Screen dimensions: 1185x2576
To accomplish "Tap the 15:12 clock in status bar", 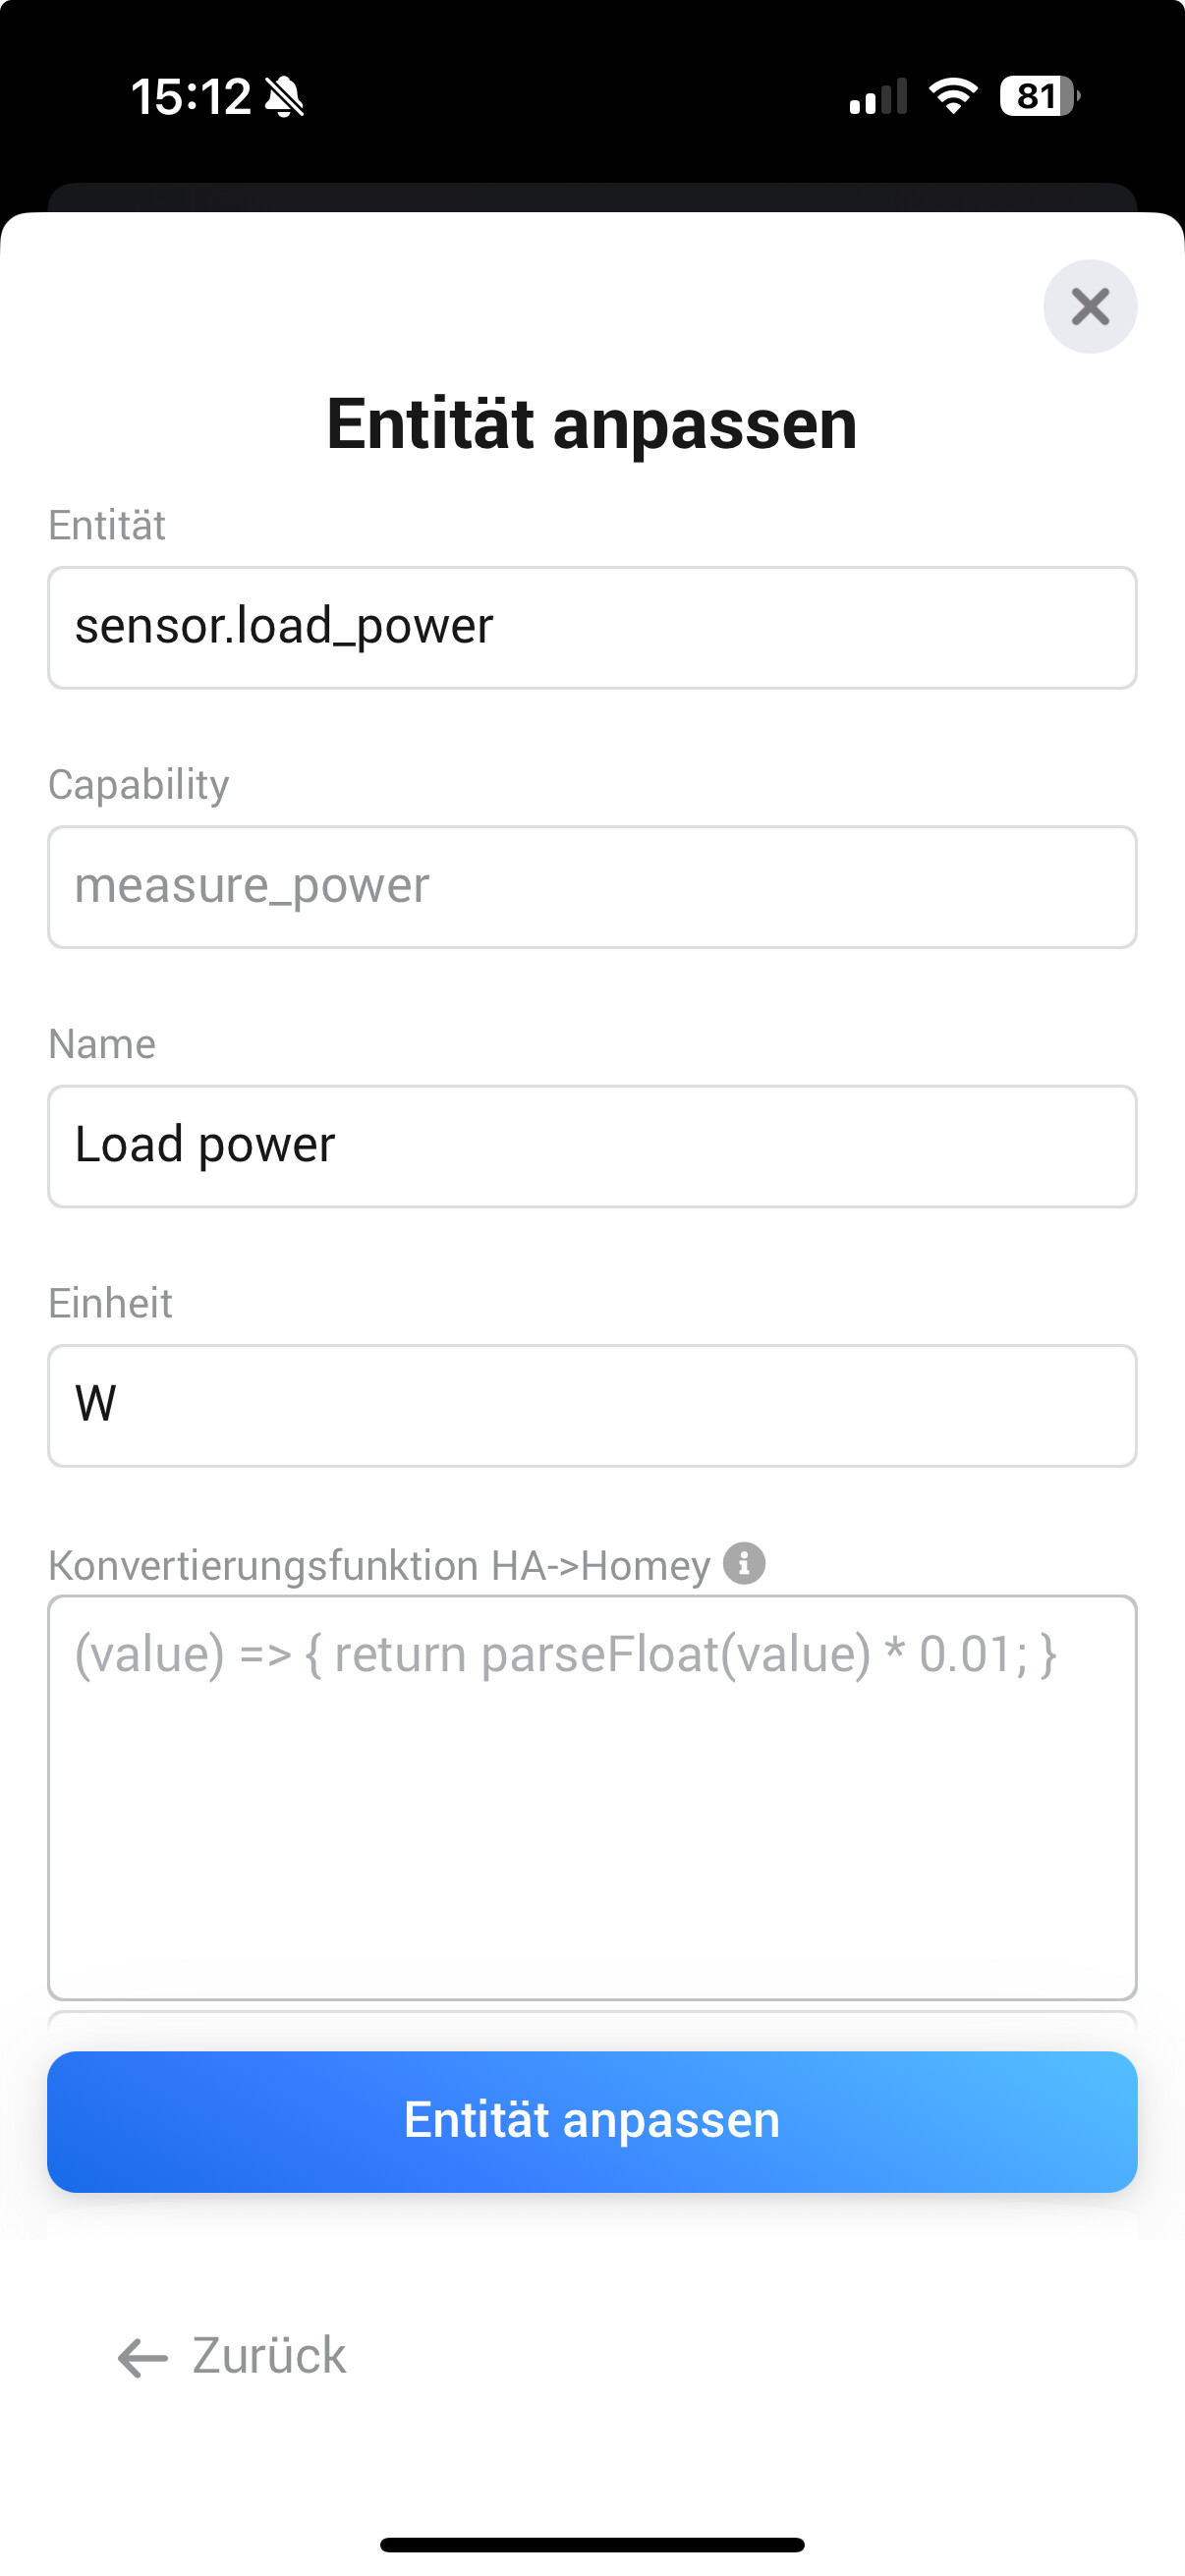I will pos(191,97).
